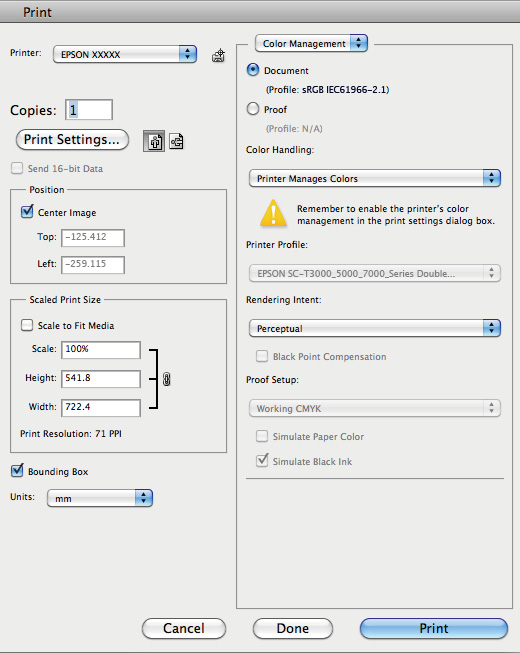Click the text Profile: sRGB IEC61966-2.1

327,90
